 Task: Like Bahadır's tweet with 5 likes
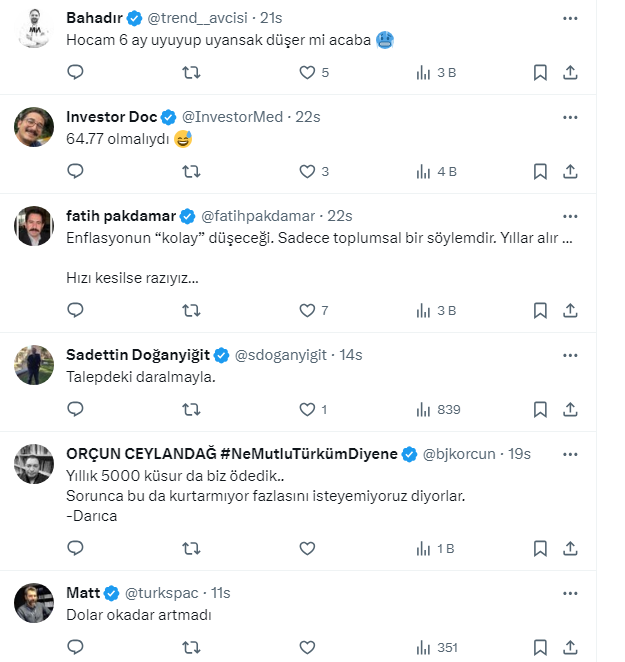[x=308, y=72]
